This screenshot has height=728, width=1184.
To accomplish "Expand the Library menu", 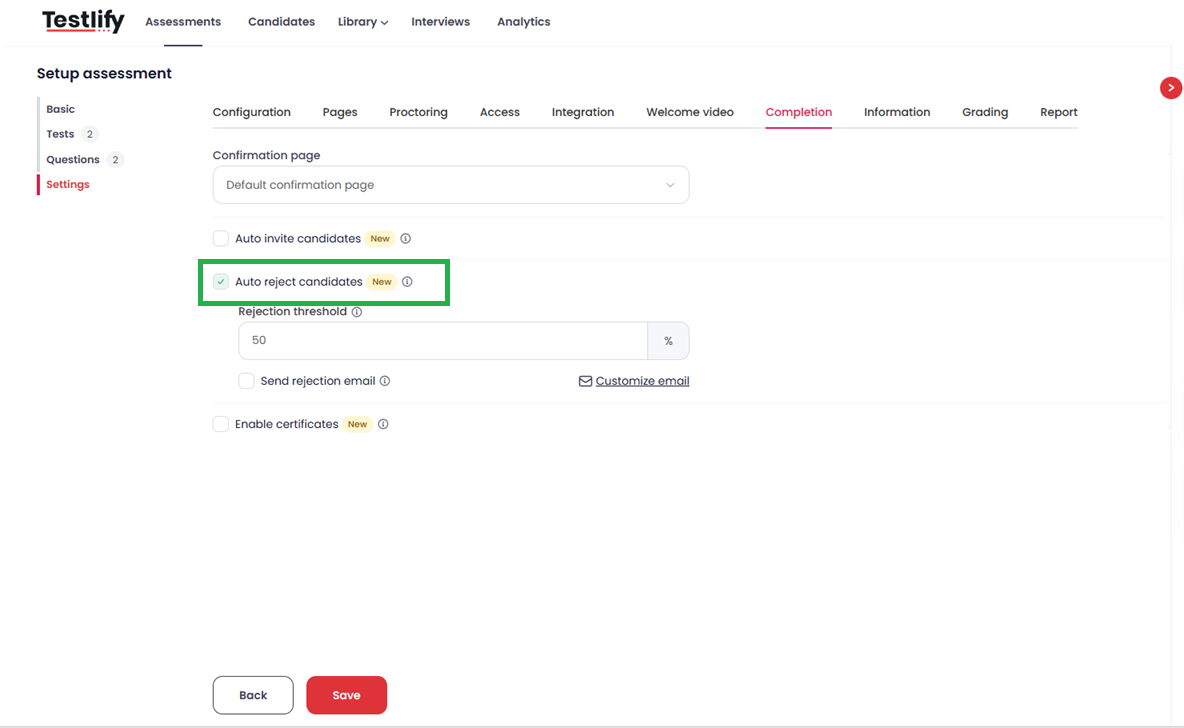I will tap(362, 22).
